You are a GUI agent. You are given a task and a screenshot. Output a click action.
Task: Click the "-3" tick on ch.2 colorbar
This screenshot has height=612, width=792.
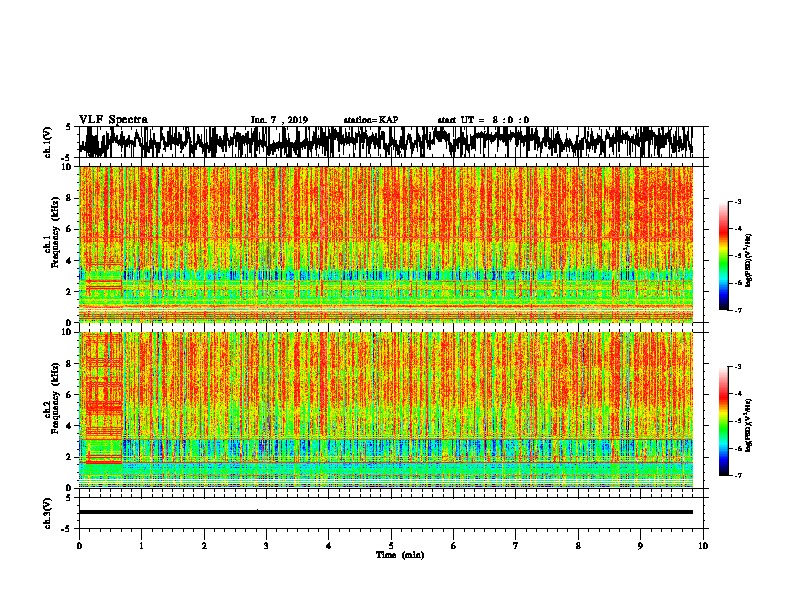click(737, 367)
